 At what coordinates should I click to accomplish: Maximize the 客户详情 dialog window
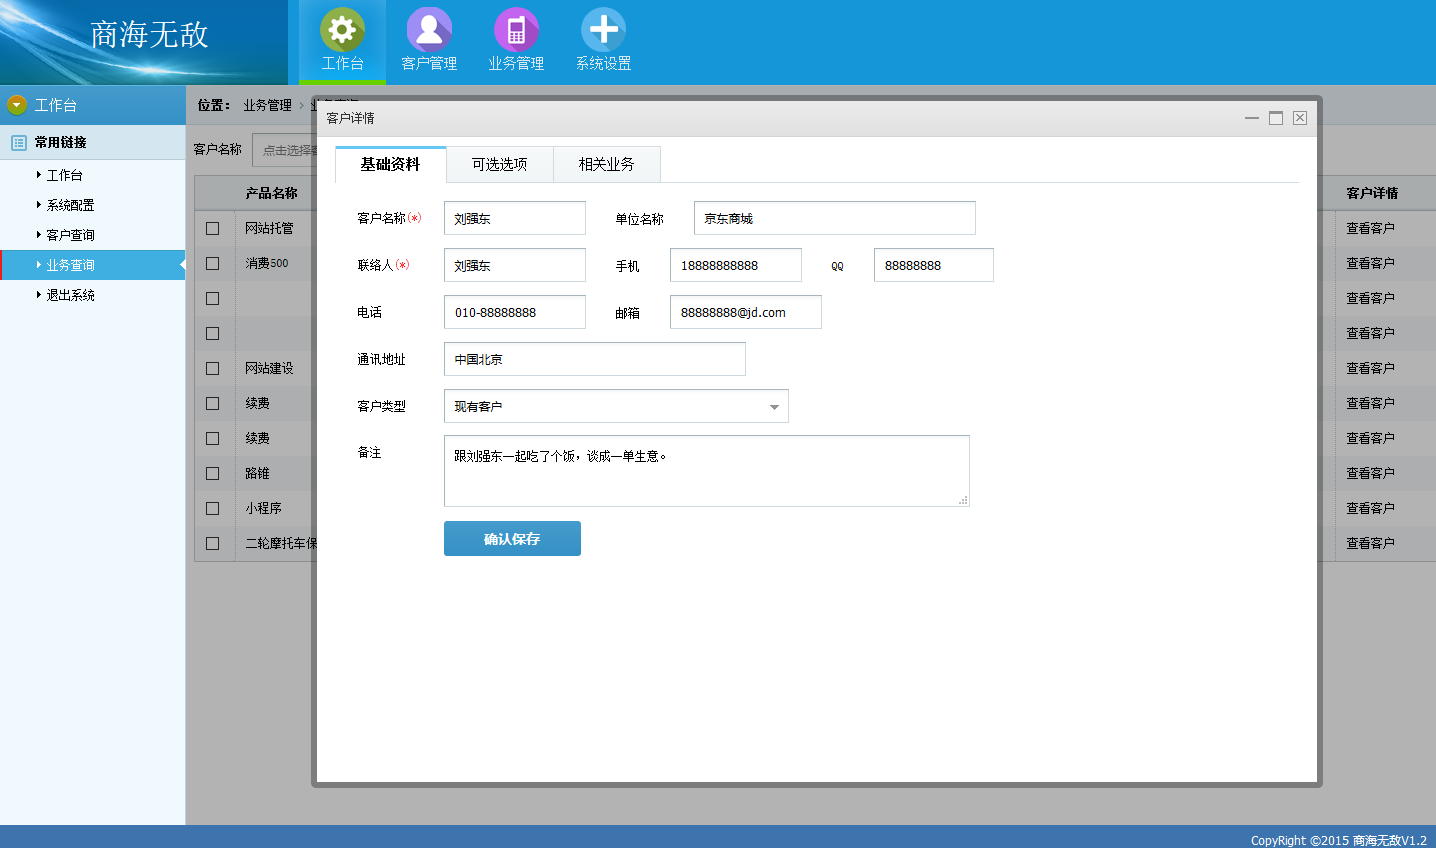1276,118
